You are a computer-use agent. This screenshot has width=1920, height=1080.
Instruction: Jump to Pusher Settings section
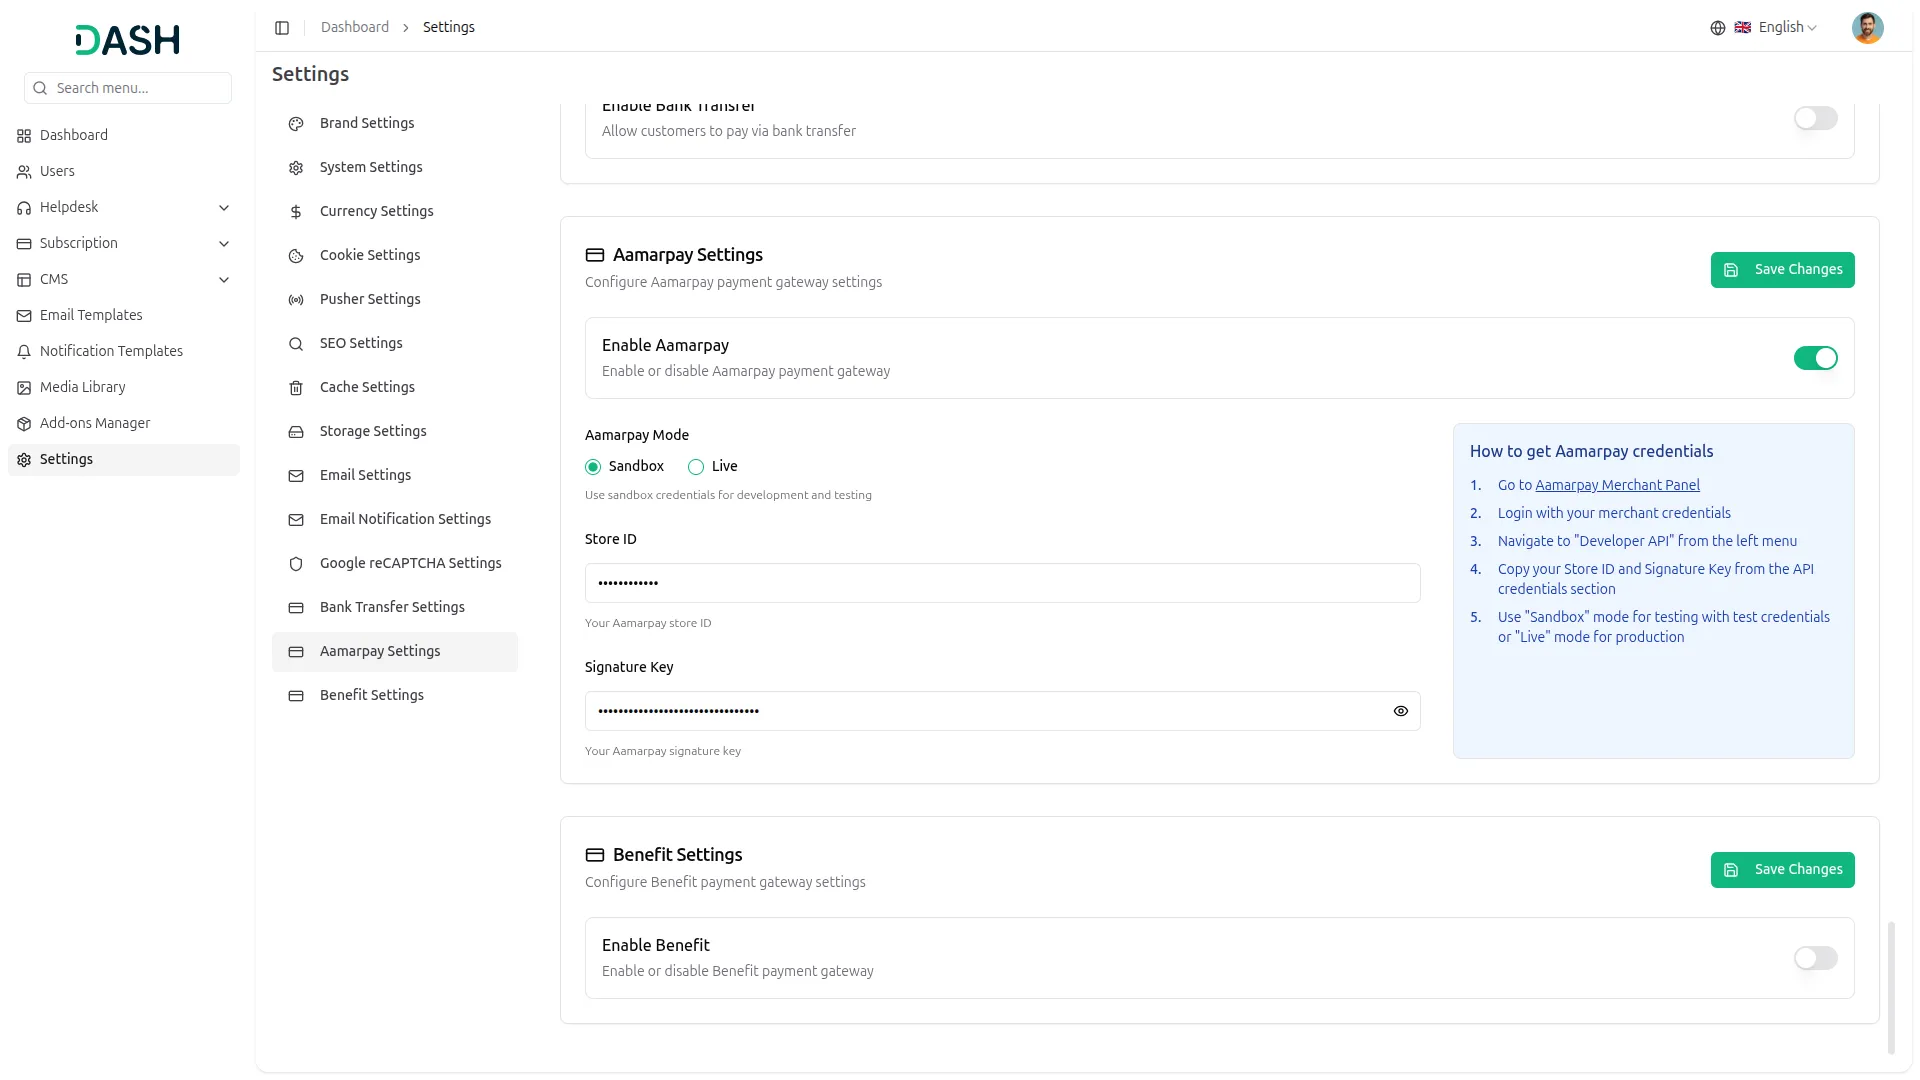[x=395, y=300]
